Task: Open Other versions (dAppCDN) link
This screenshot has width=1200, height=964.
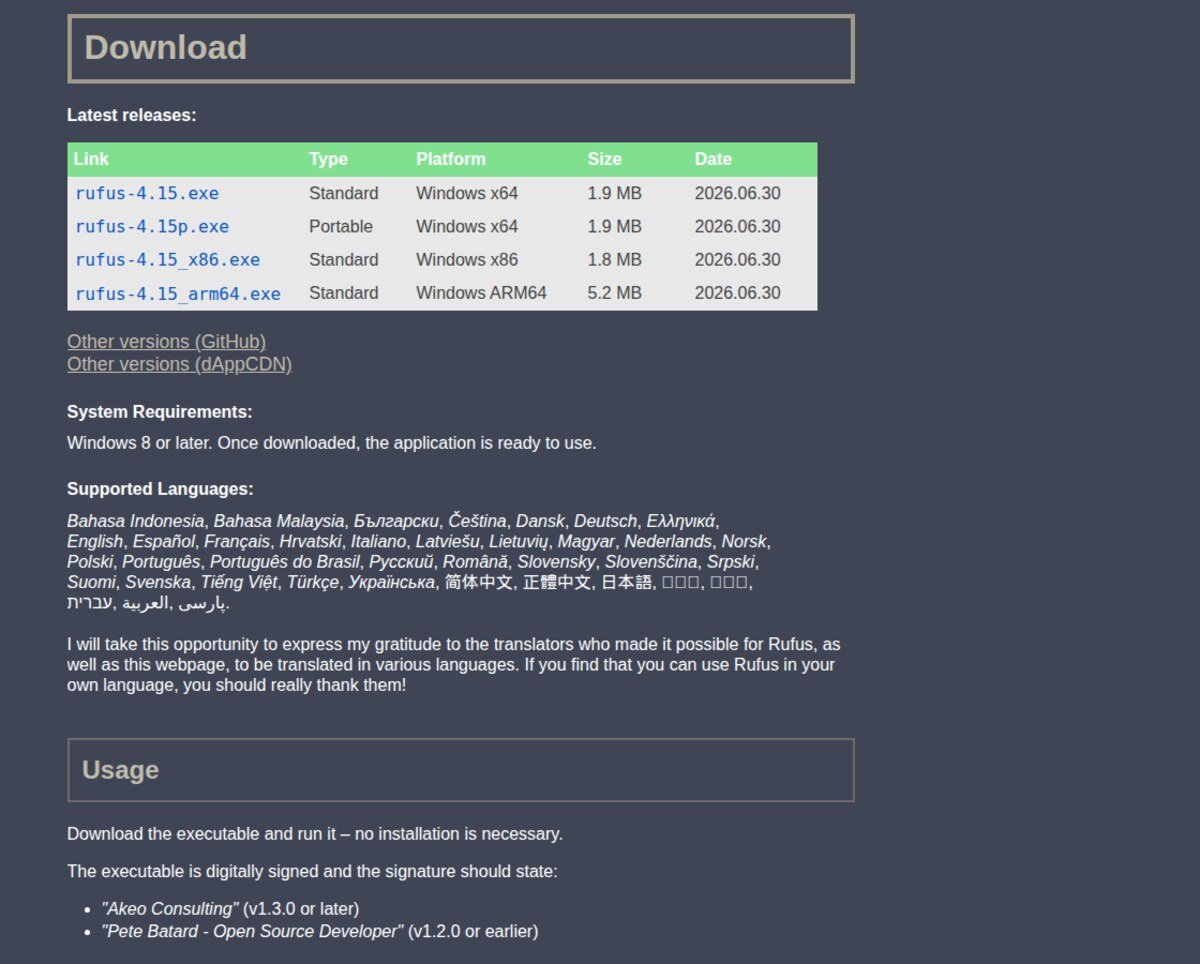Action: (x=179, y=364)
